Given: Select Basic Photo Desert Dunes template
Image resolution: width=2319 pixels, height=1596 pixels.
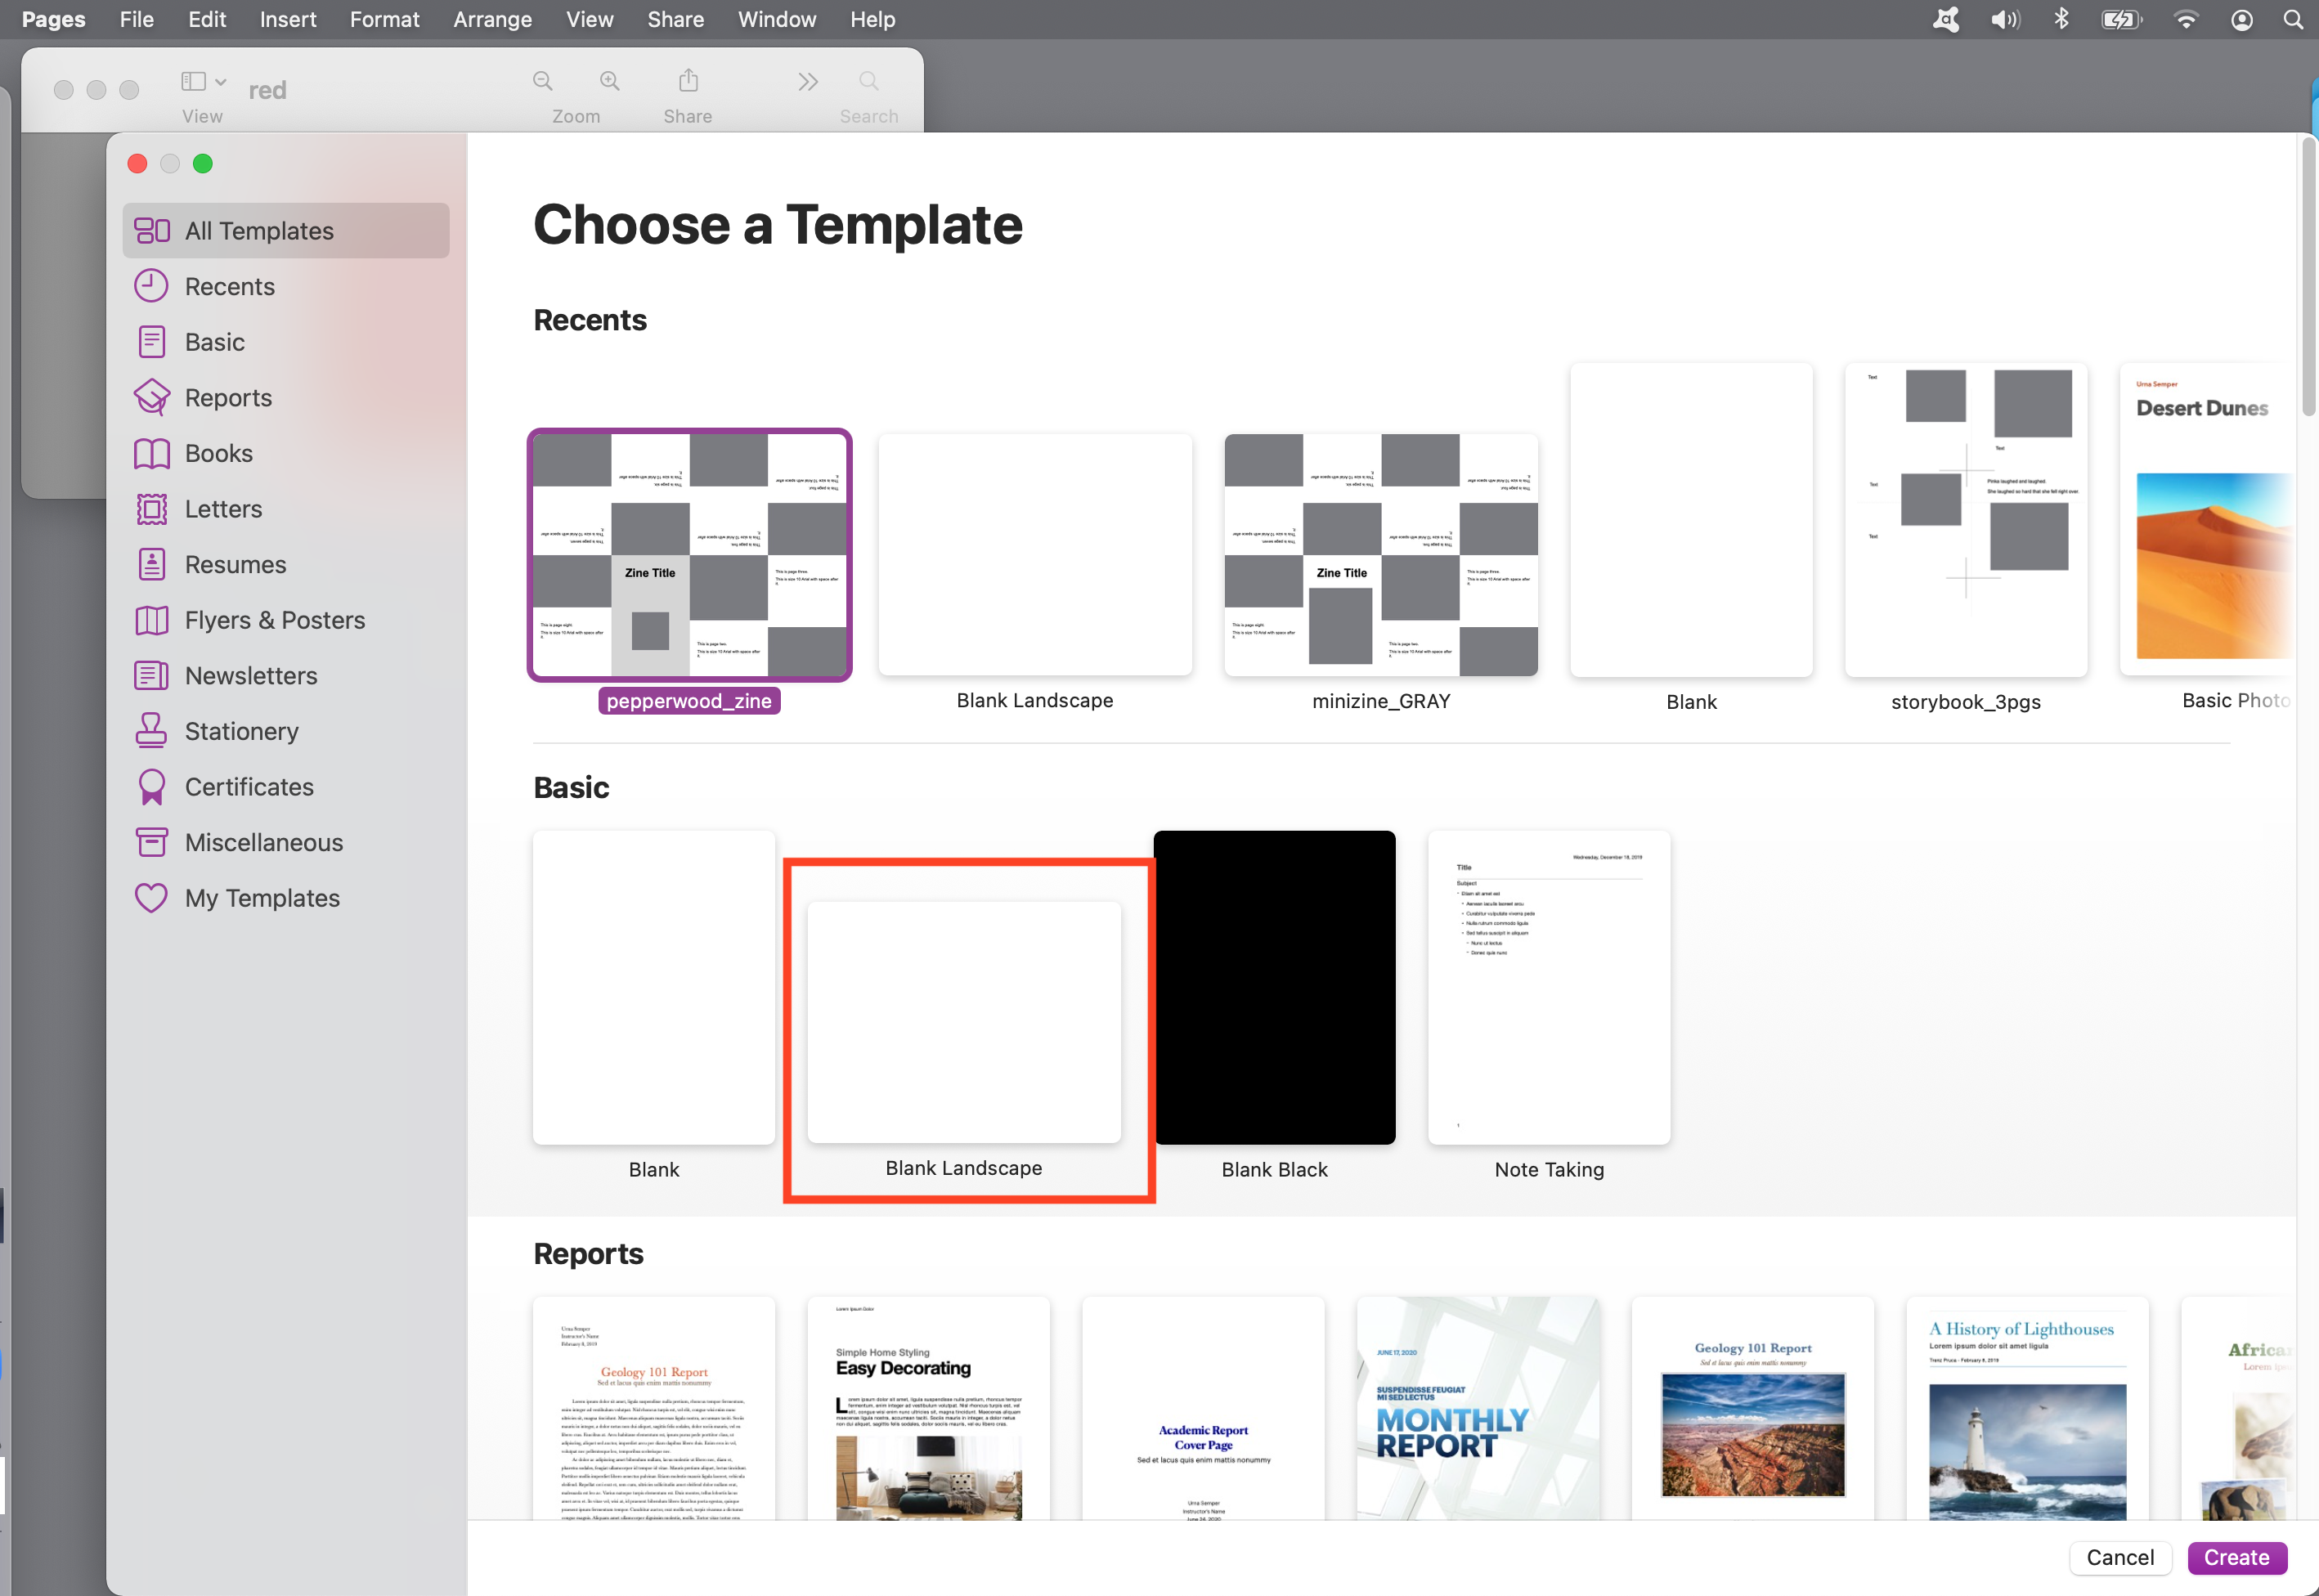Looking at the screenshot, I should tap(2206, 520).
